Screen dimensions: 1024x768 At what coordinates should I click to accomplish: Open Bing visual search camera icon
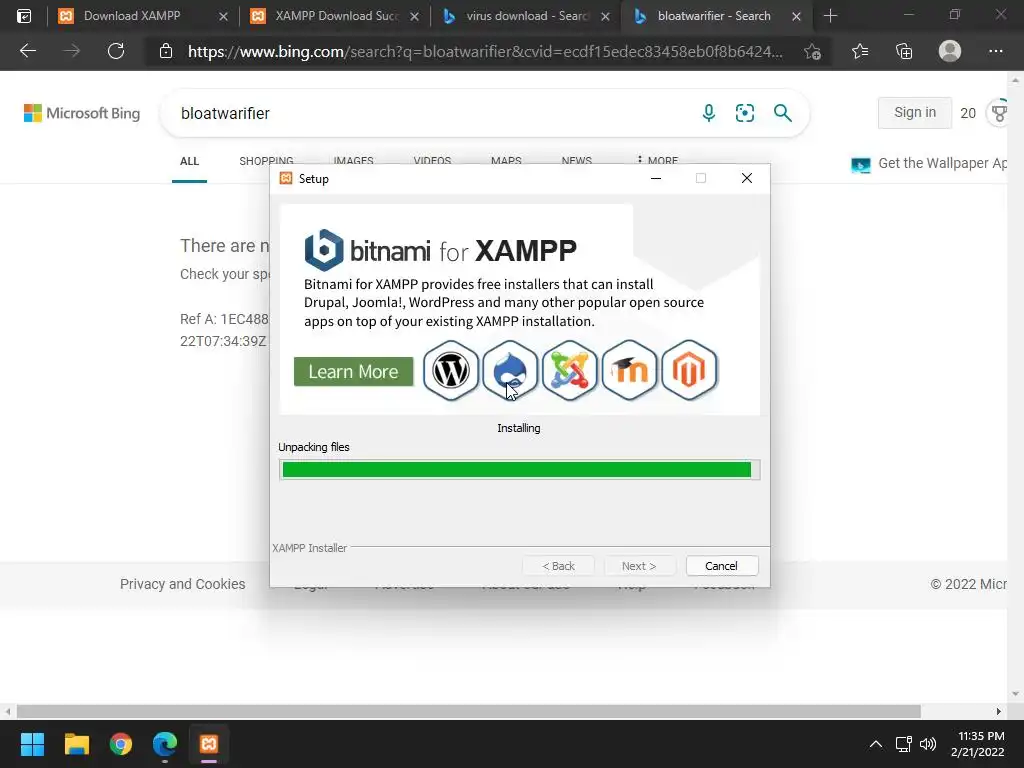(744, 113)
